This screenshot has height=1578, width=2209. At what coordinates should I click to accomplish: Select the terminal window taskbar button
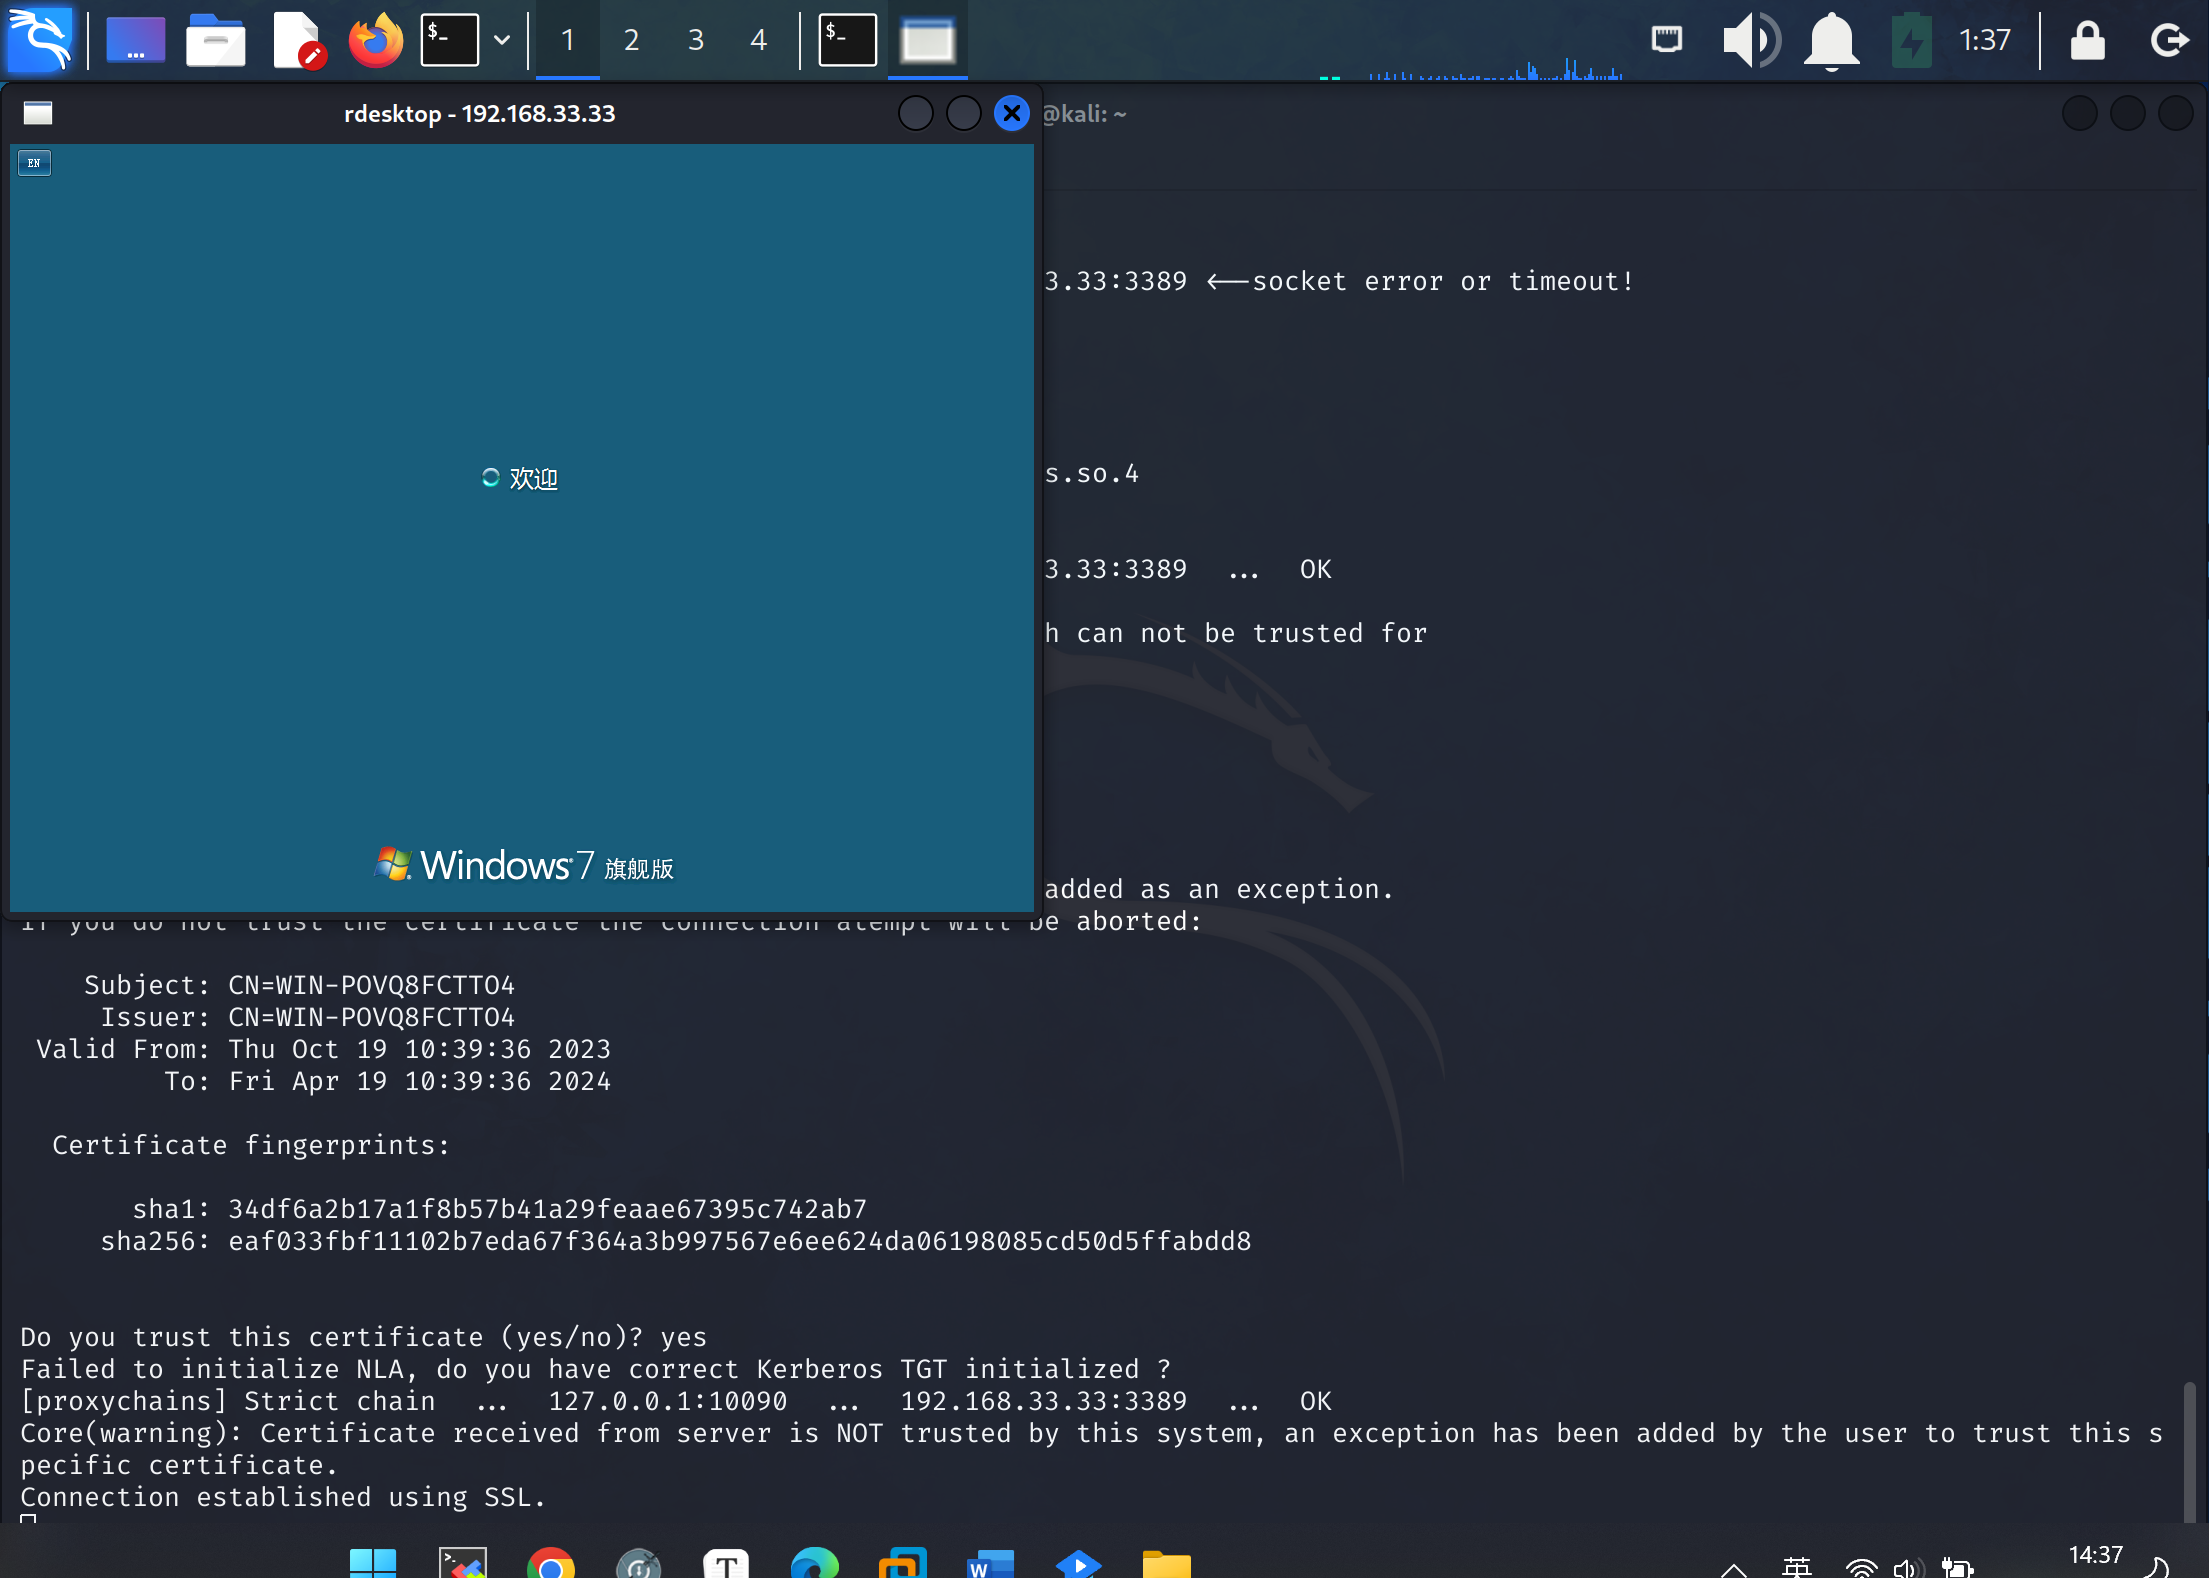coord(847,40)
